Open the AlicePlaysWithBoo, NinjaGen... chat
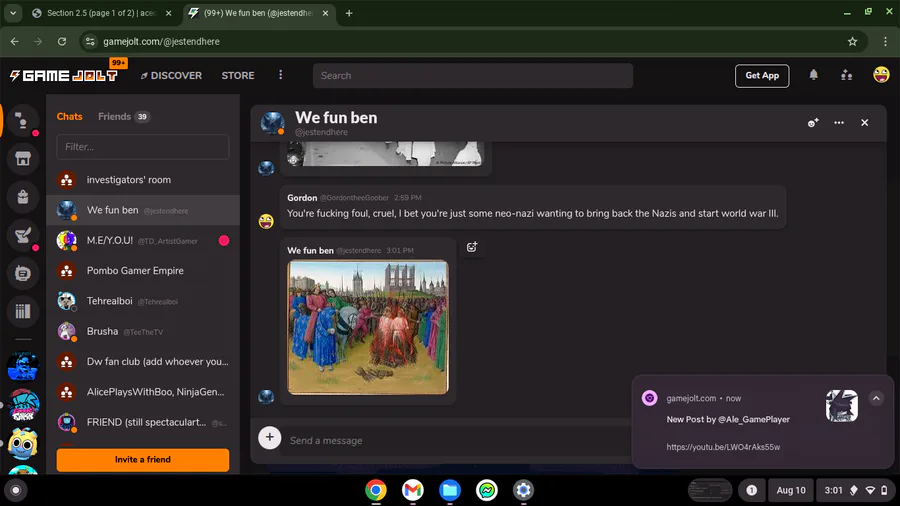900x506 pixels. point(143,392)
